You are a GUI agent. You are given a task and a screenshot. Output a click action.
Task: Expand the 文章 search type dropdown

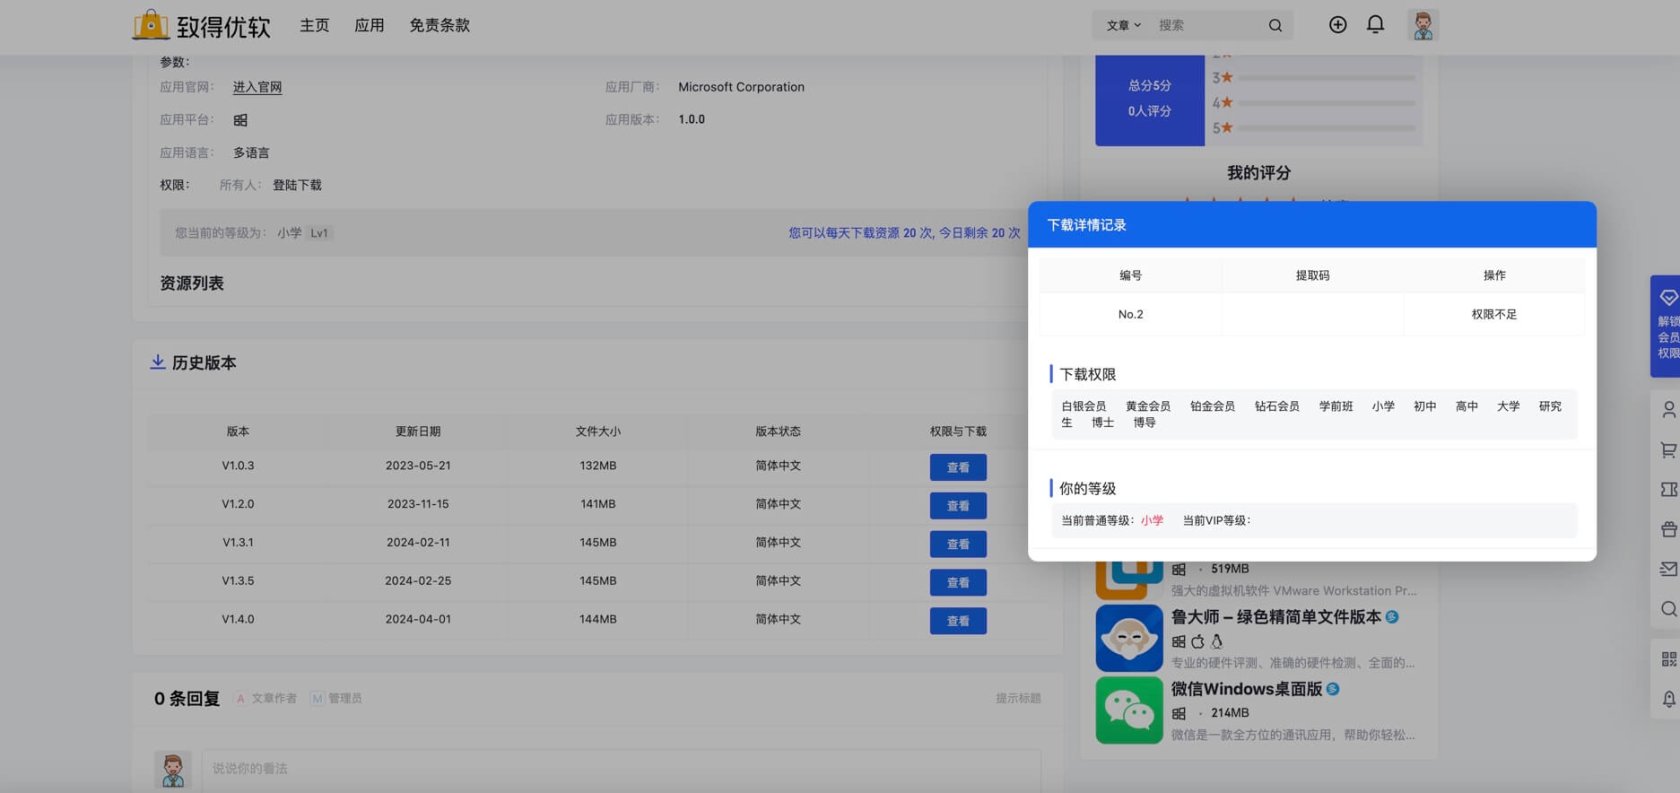click(x=1123, y=26)
